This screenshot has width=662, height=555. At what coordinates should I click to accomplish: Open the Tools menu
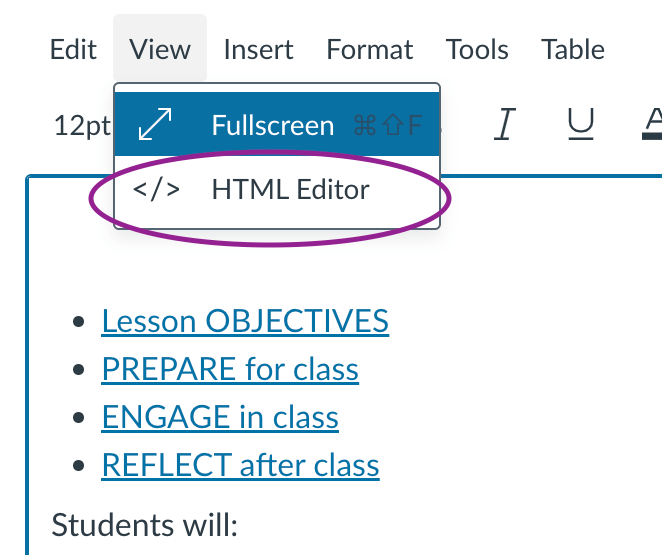tap(477, 49)
